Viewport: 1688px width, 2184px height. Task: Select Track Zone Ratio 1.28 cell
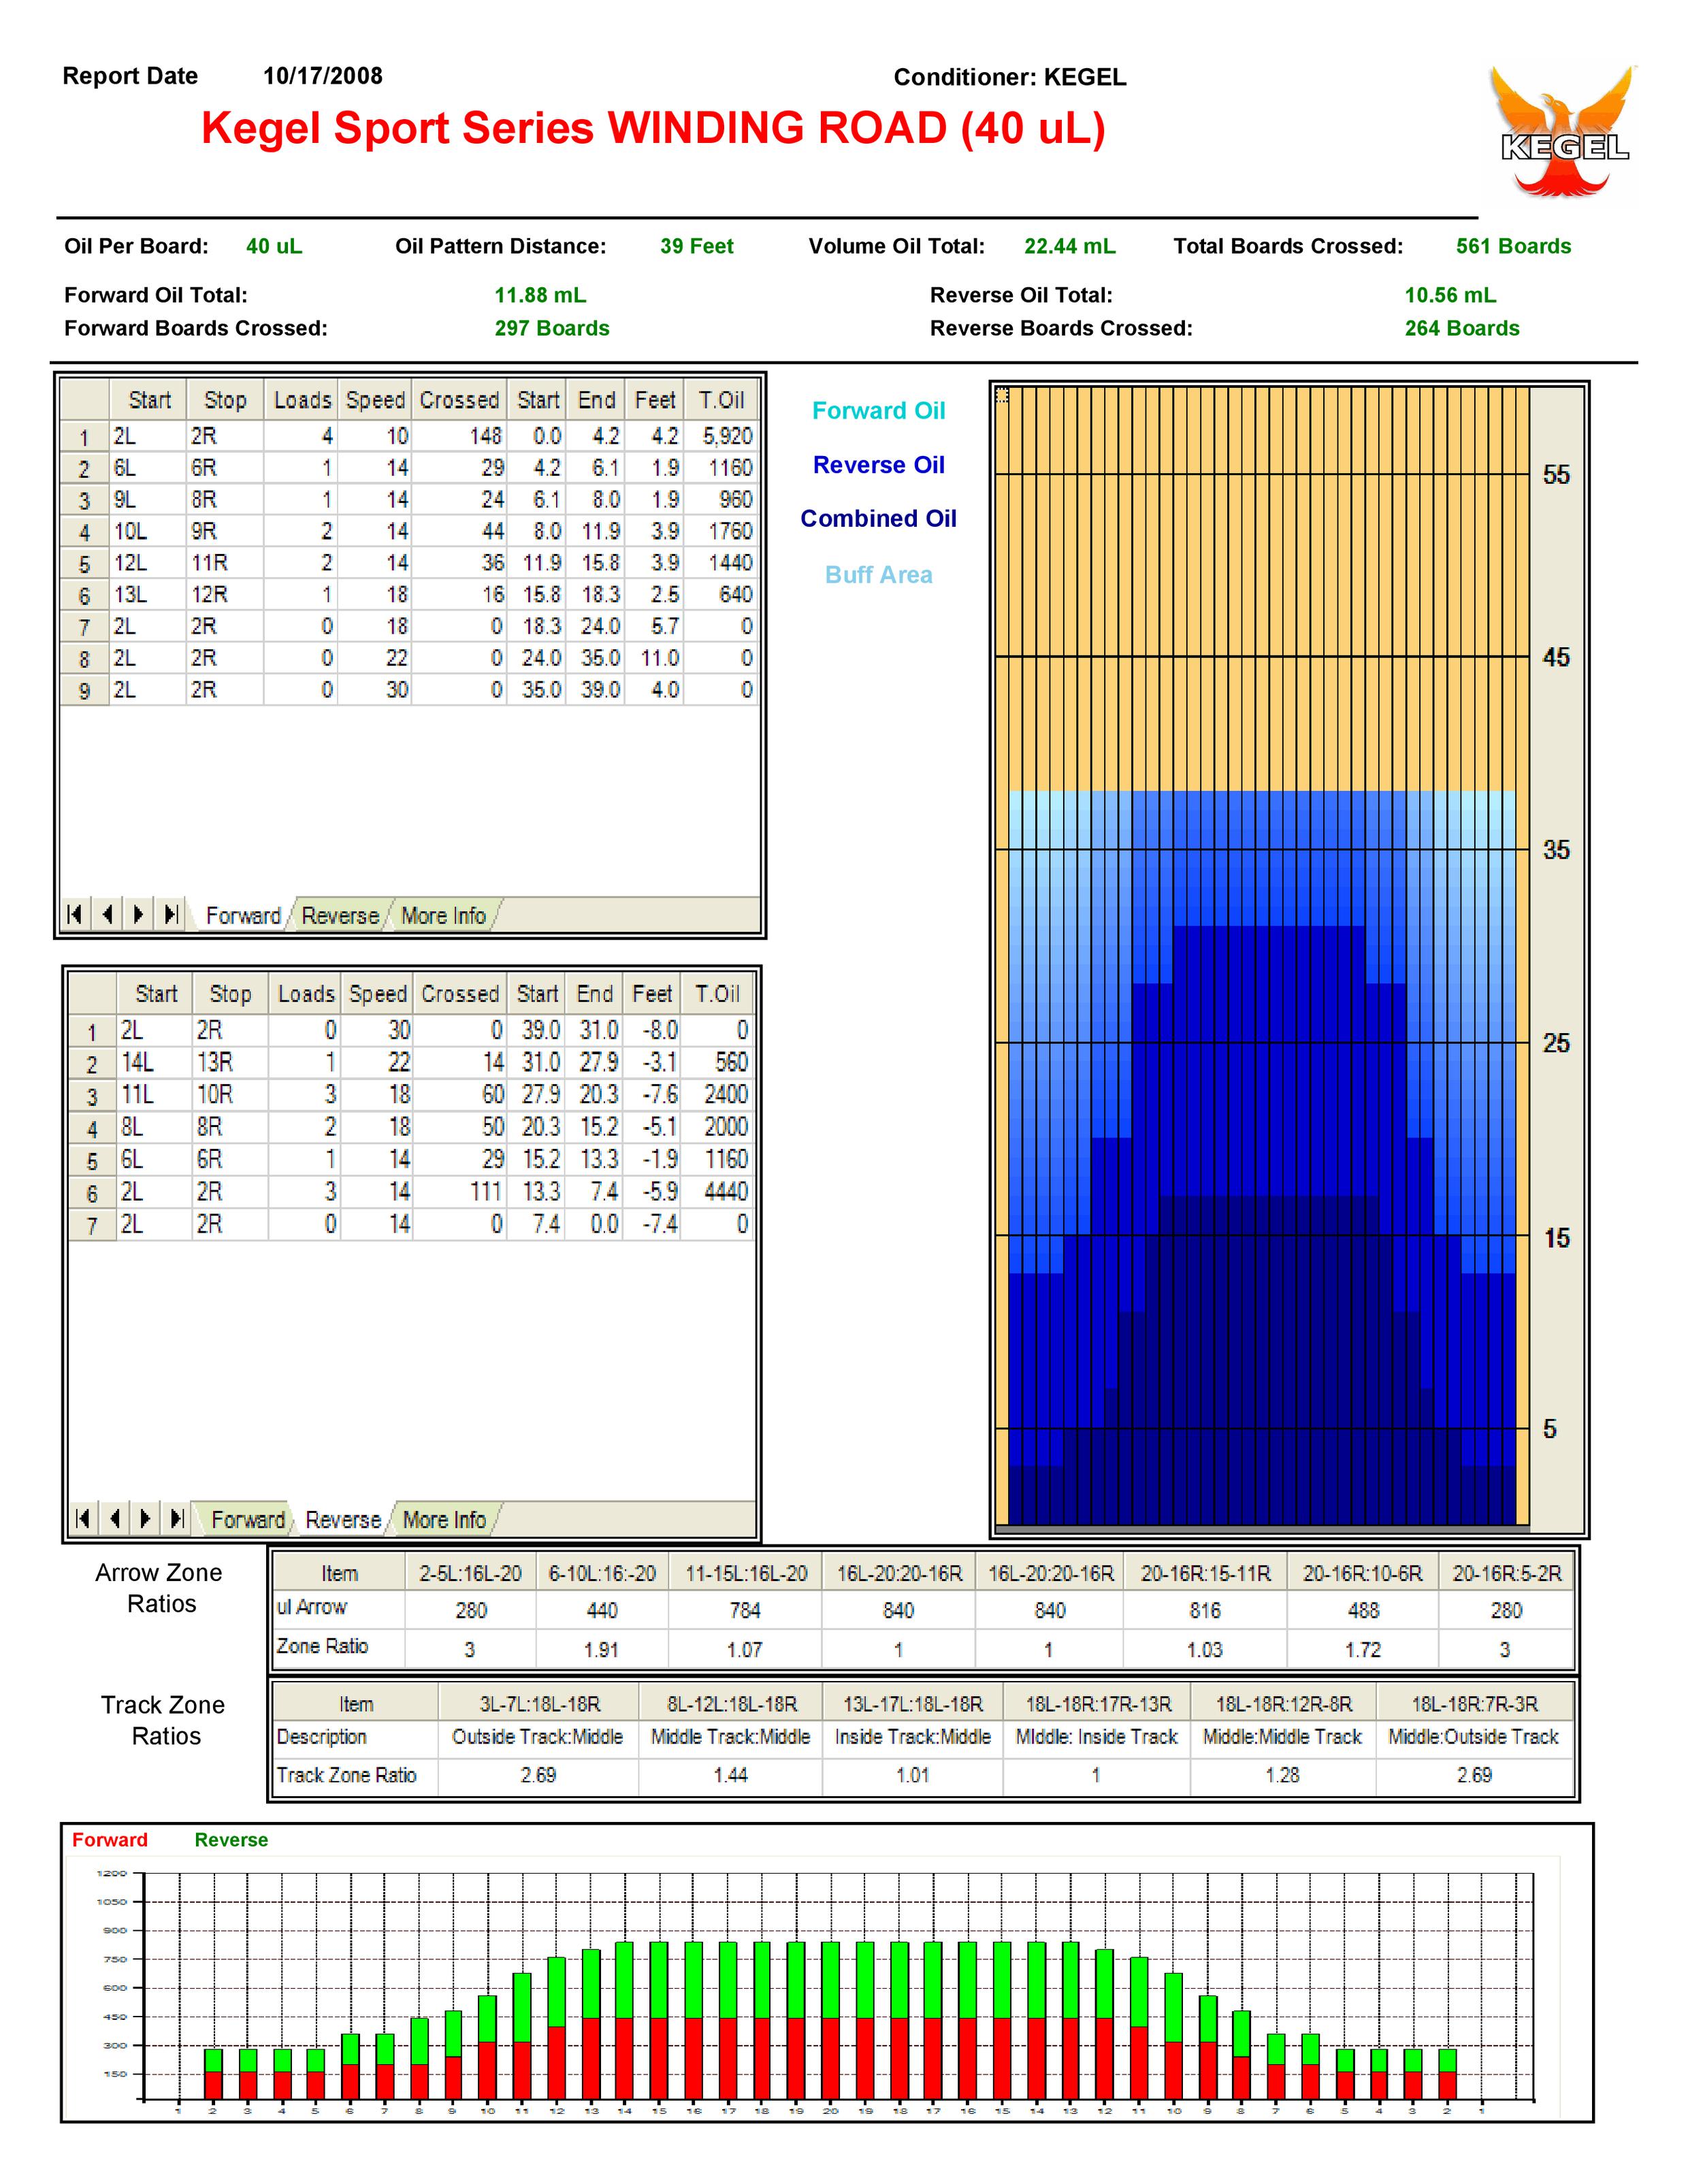click(x=1283, y=1775)
